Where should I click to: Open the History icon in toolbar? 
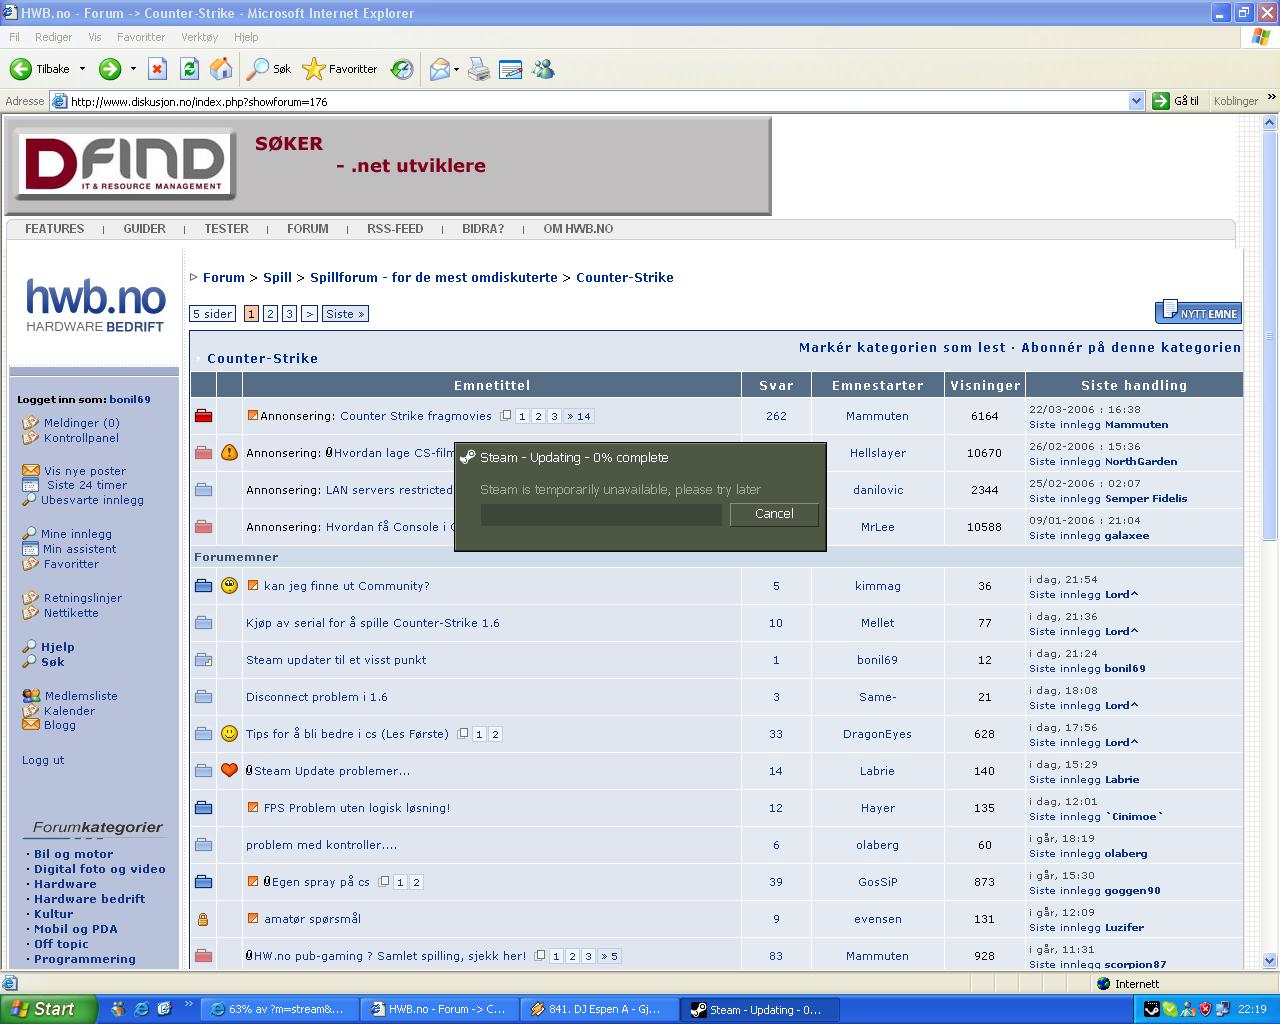click(402, 69)
